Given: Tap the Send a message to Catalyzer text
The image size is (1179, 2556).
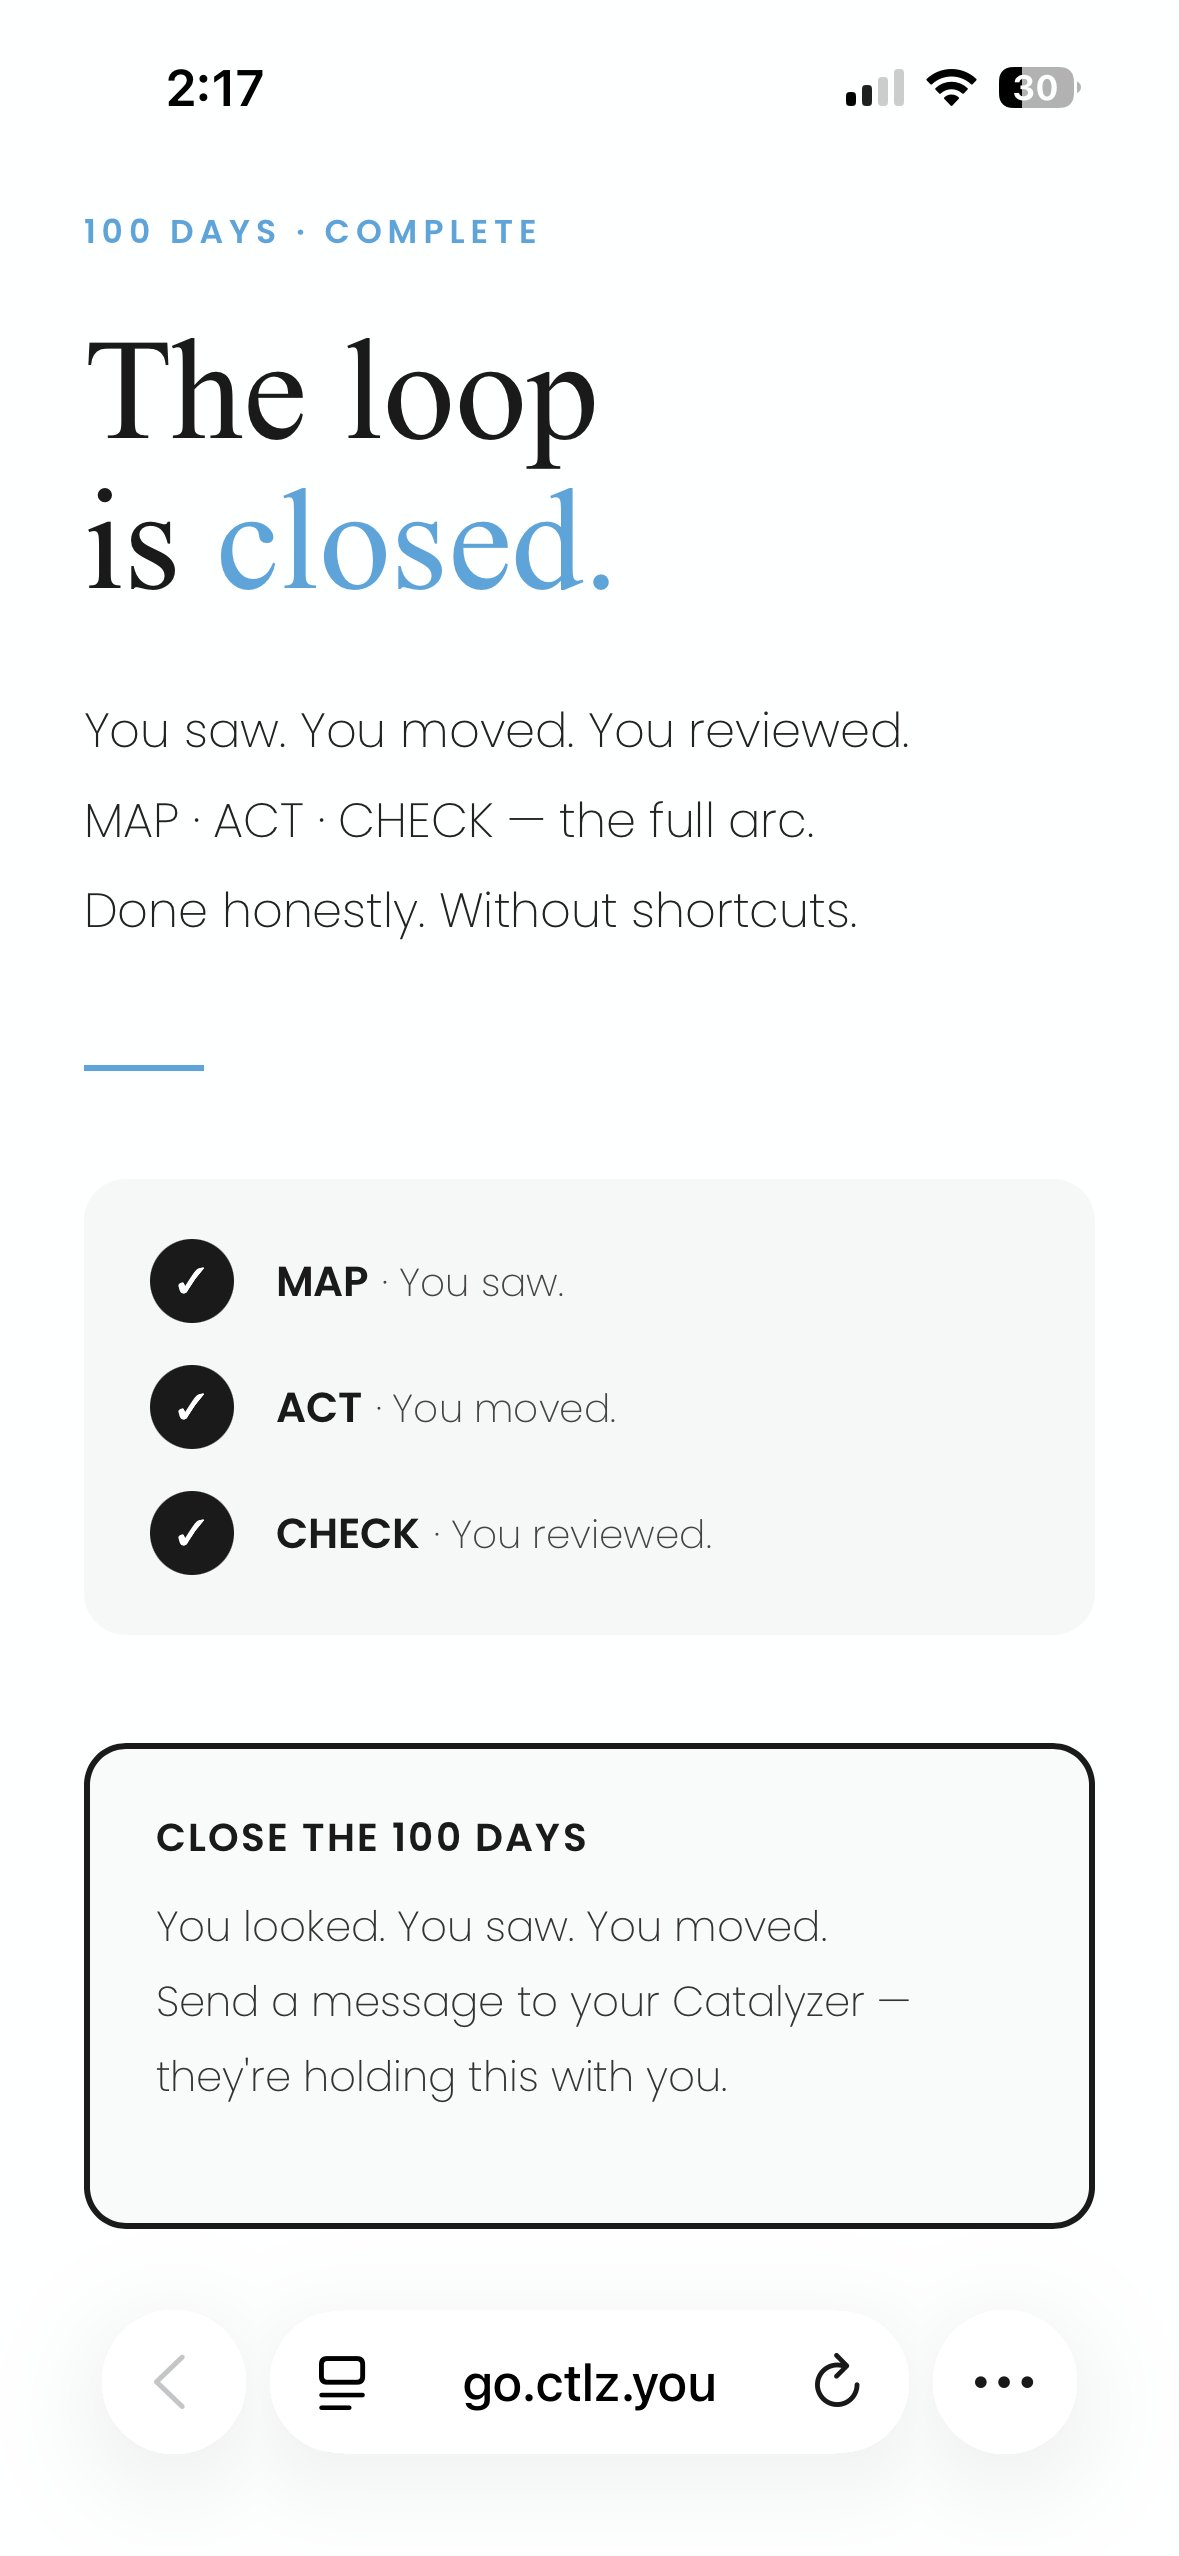Looking at the screenshot, I should tap(532, 2002).
